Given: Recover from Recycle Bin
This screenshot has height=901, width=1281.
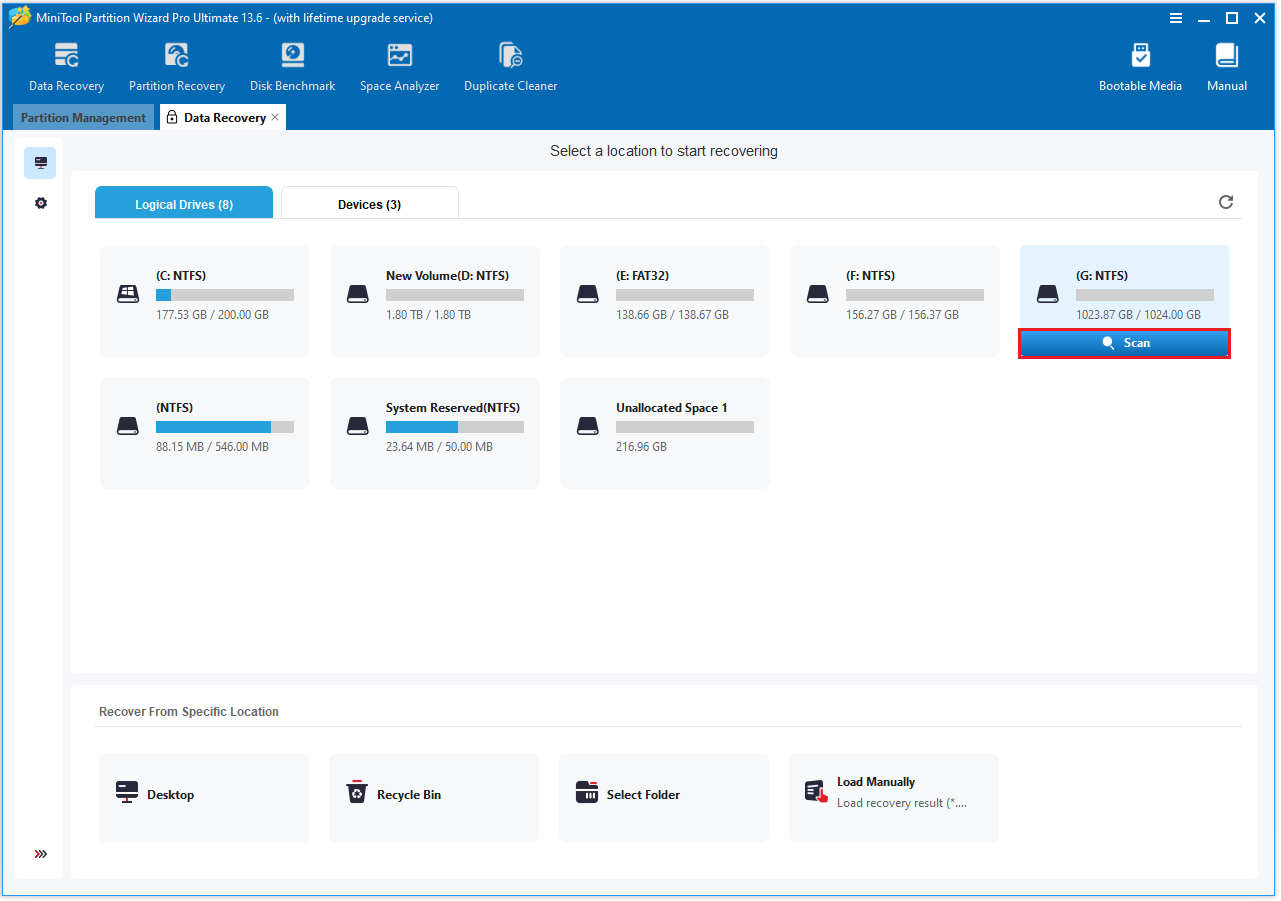Looking at the screenshot, I should (x=434, y=797).
